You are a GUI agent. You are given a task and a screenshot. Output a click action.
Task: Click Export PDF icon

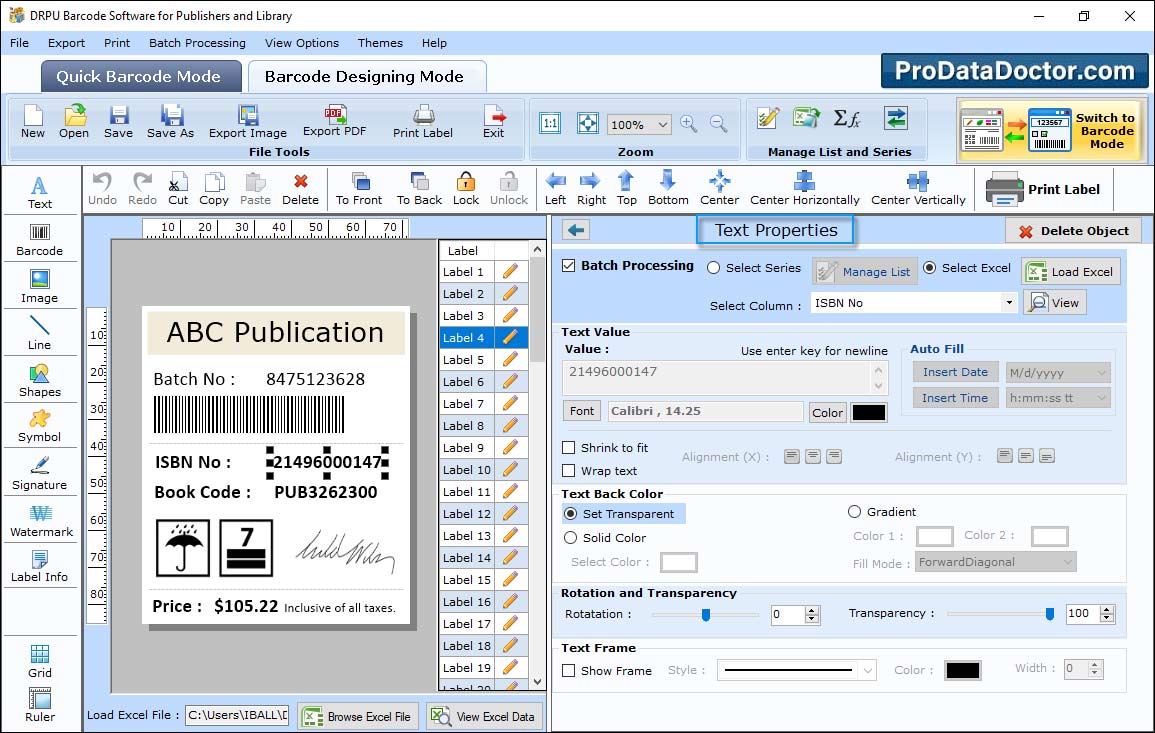tap(334, 121)
